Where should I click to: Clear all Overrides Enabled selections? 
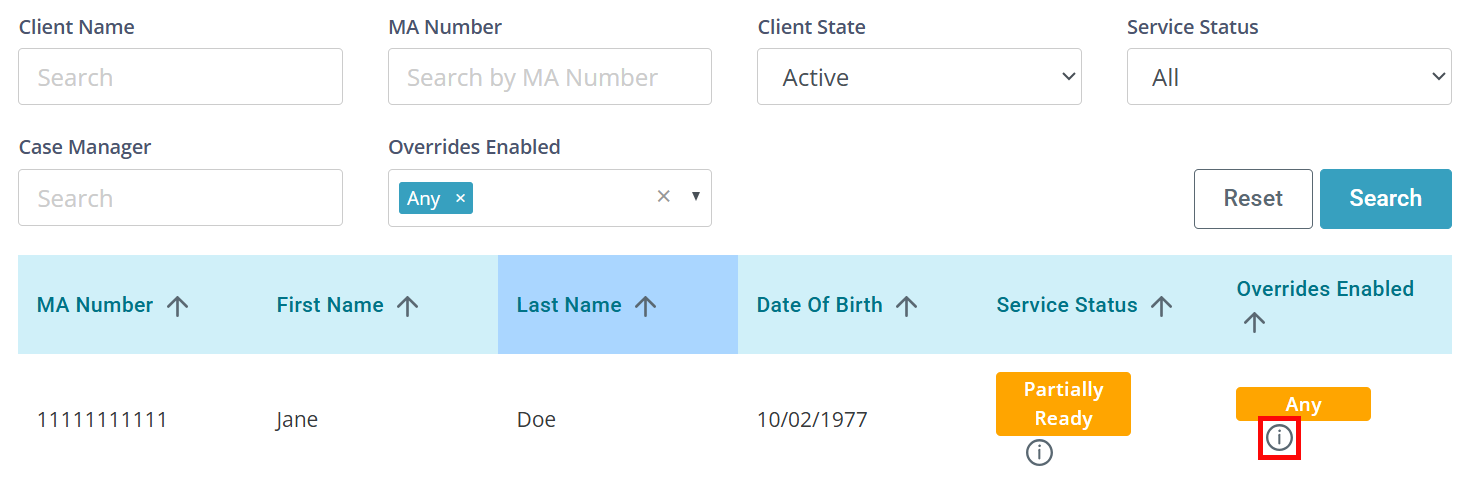[x=663, y=197]
